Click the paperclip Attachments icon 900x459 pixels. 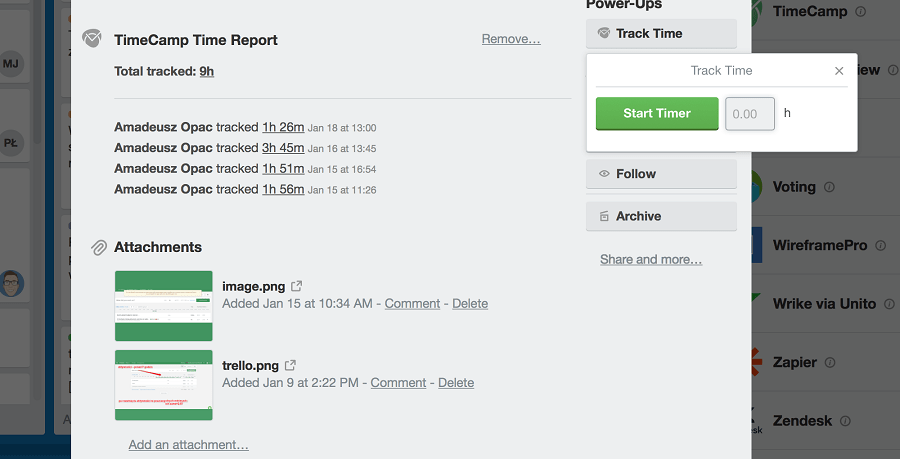pyautogui.click(x=99, y=247)
